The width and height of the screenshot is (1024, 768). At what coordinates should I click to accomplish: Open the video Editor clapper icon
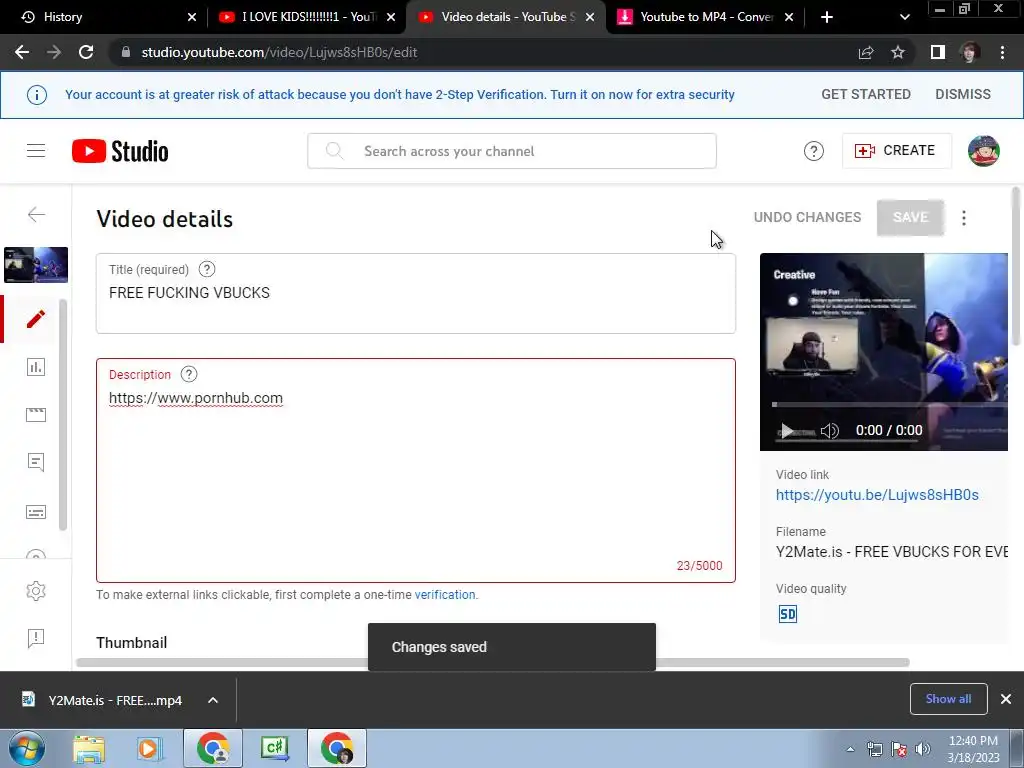[x=36, y=415]
